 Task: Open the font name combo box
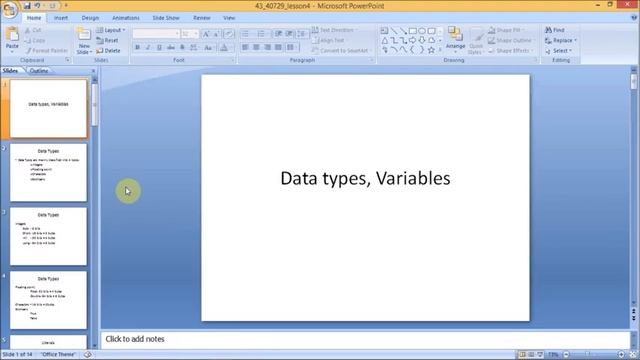156,34
